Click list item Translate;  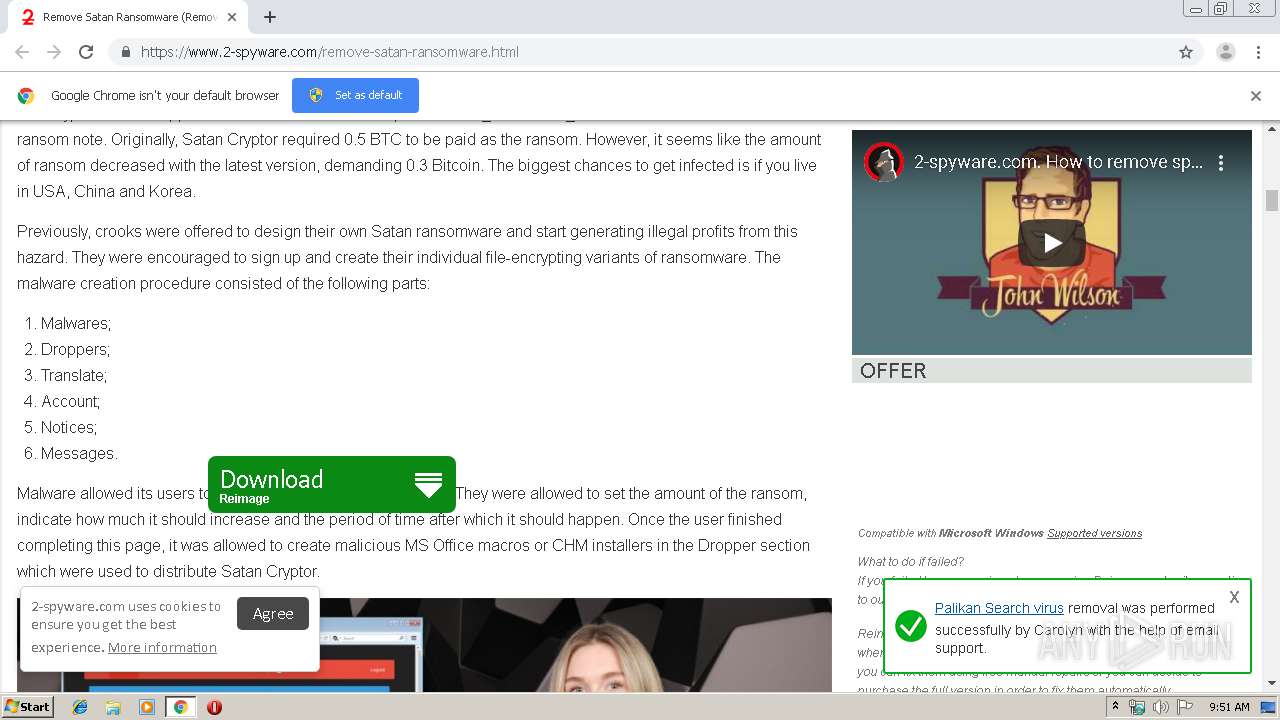(74, 375)
